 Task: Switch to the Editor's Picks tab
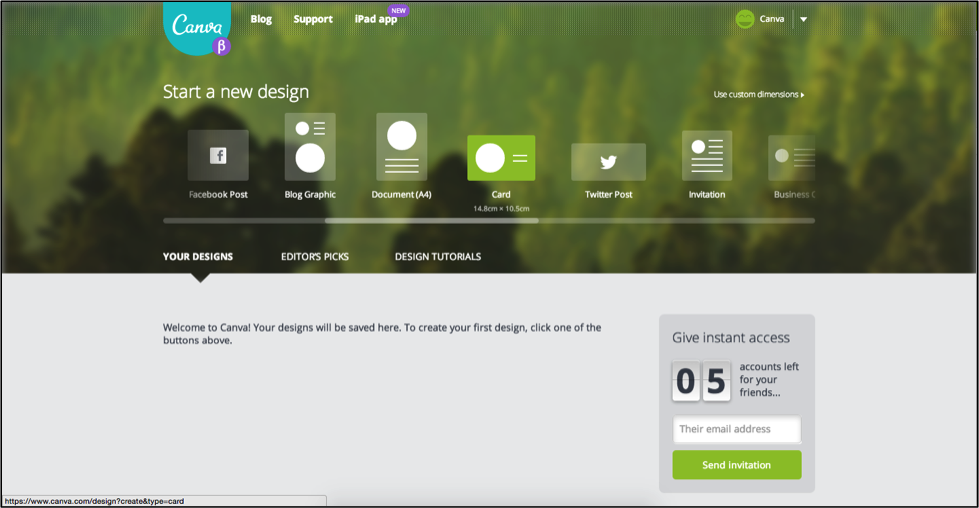tap(315, 257)
